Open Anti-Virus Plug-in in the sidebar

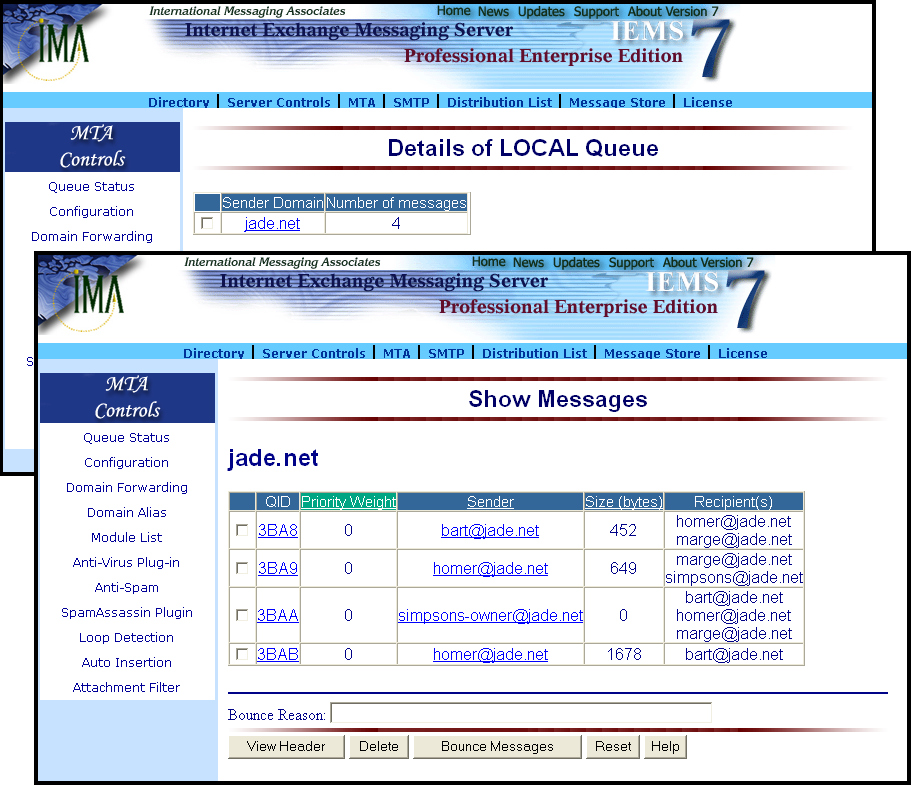tap(126, 563)
